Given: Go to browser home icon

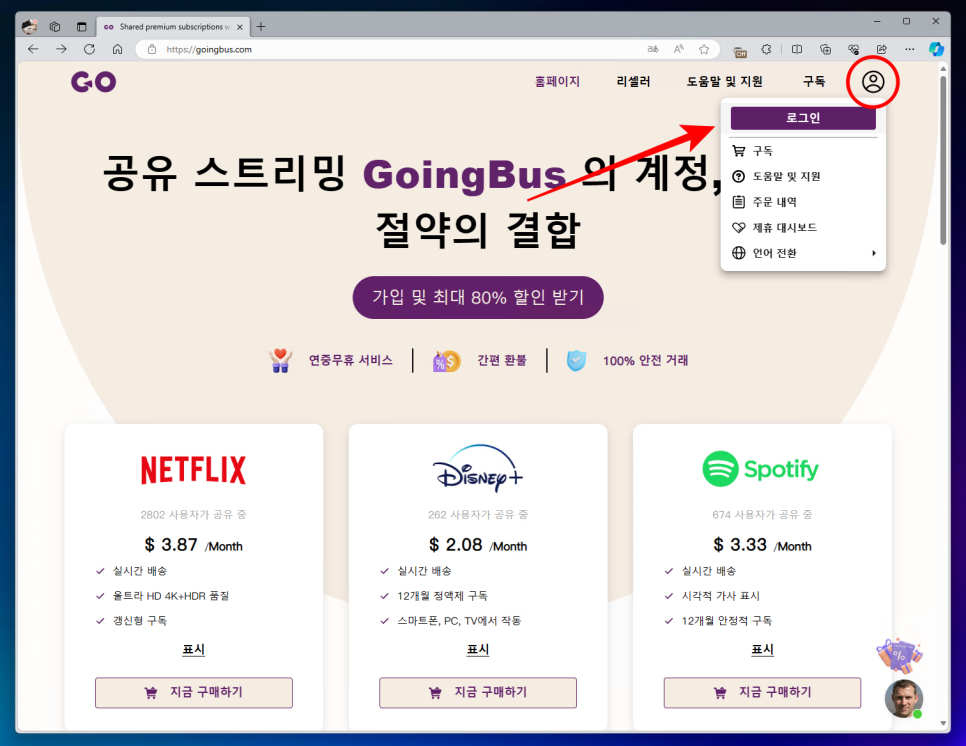Looking at the screenshot, I should click(117, 49).
